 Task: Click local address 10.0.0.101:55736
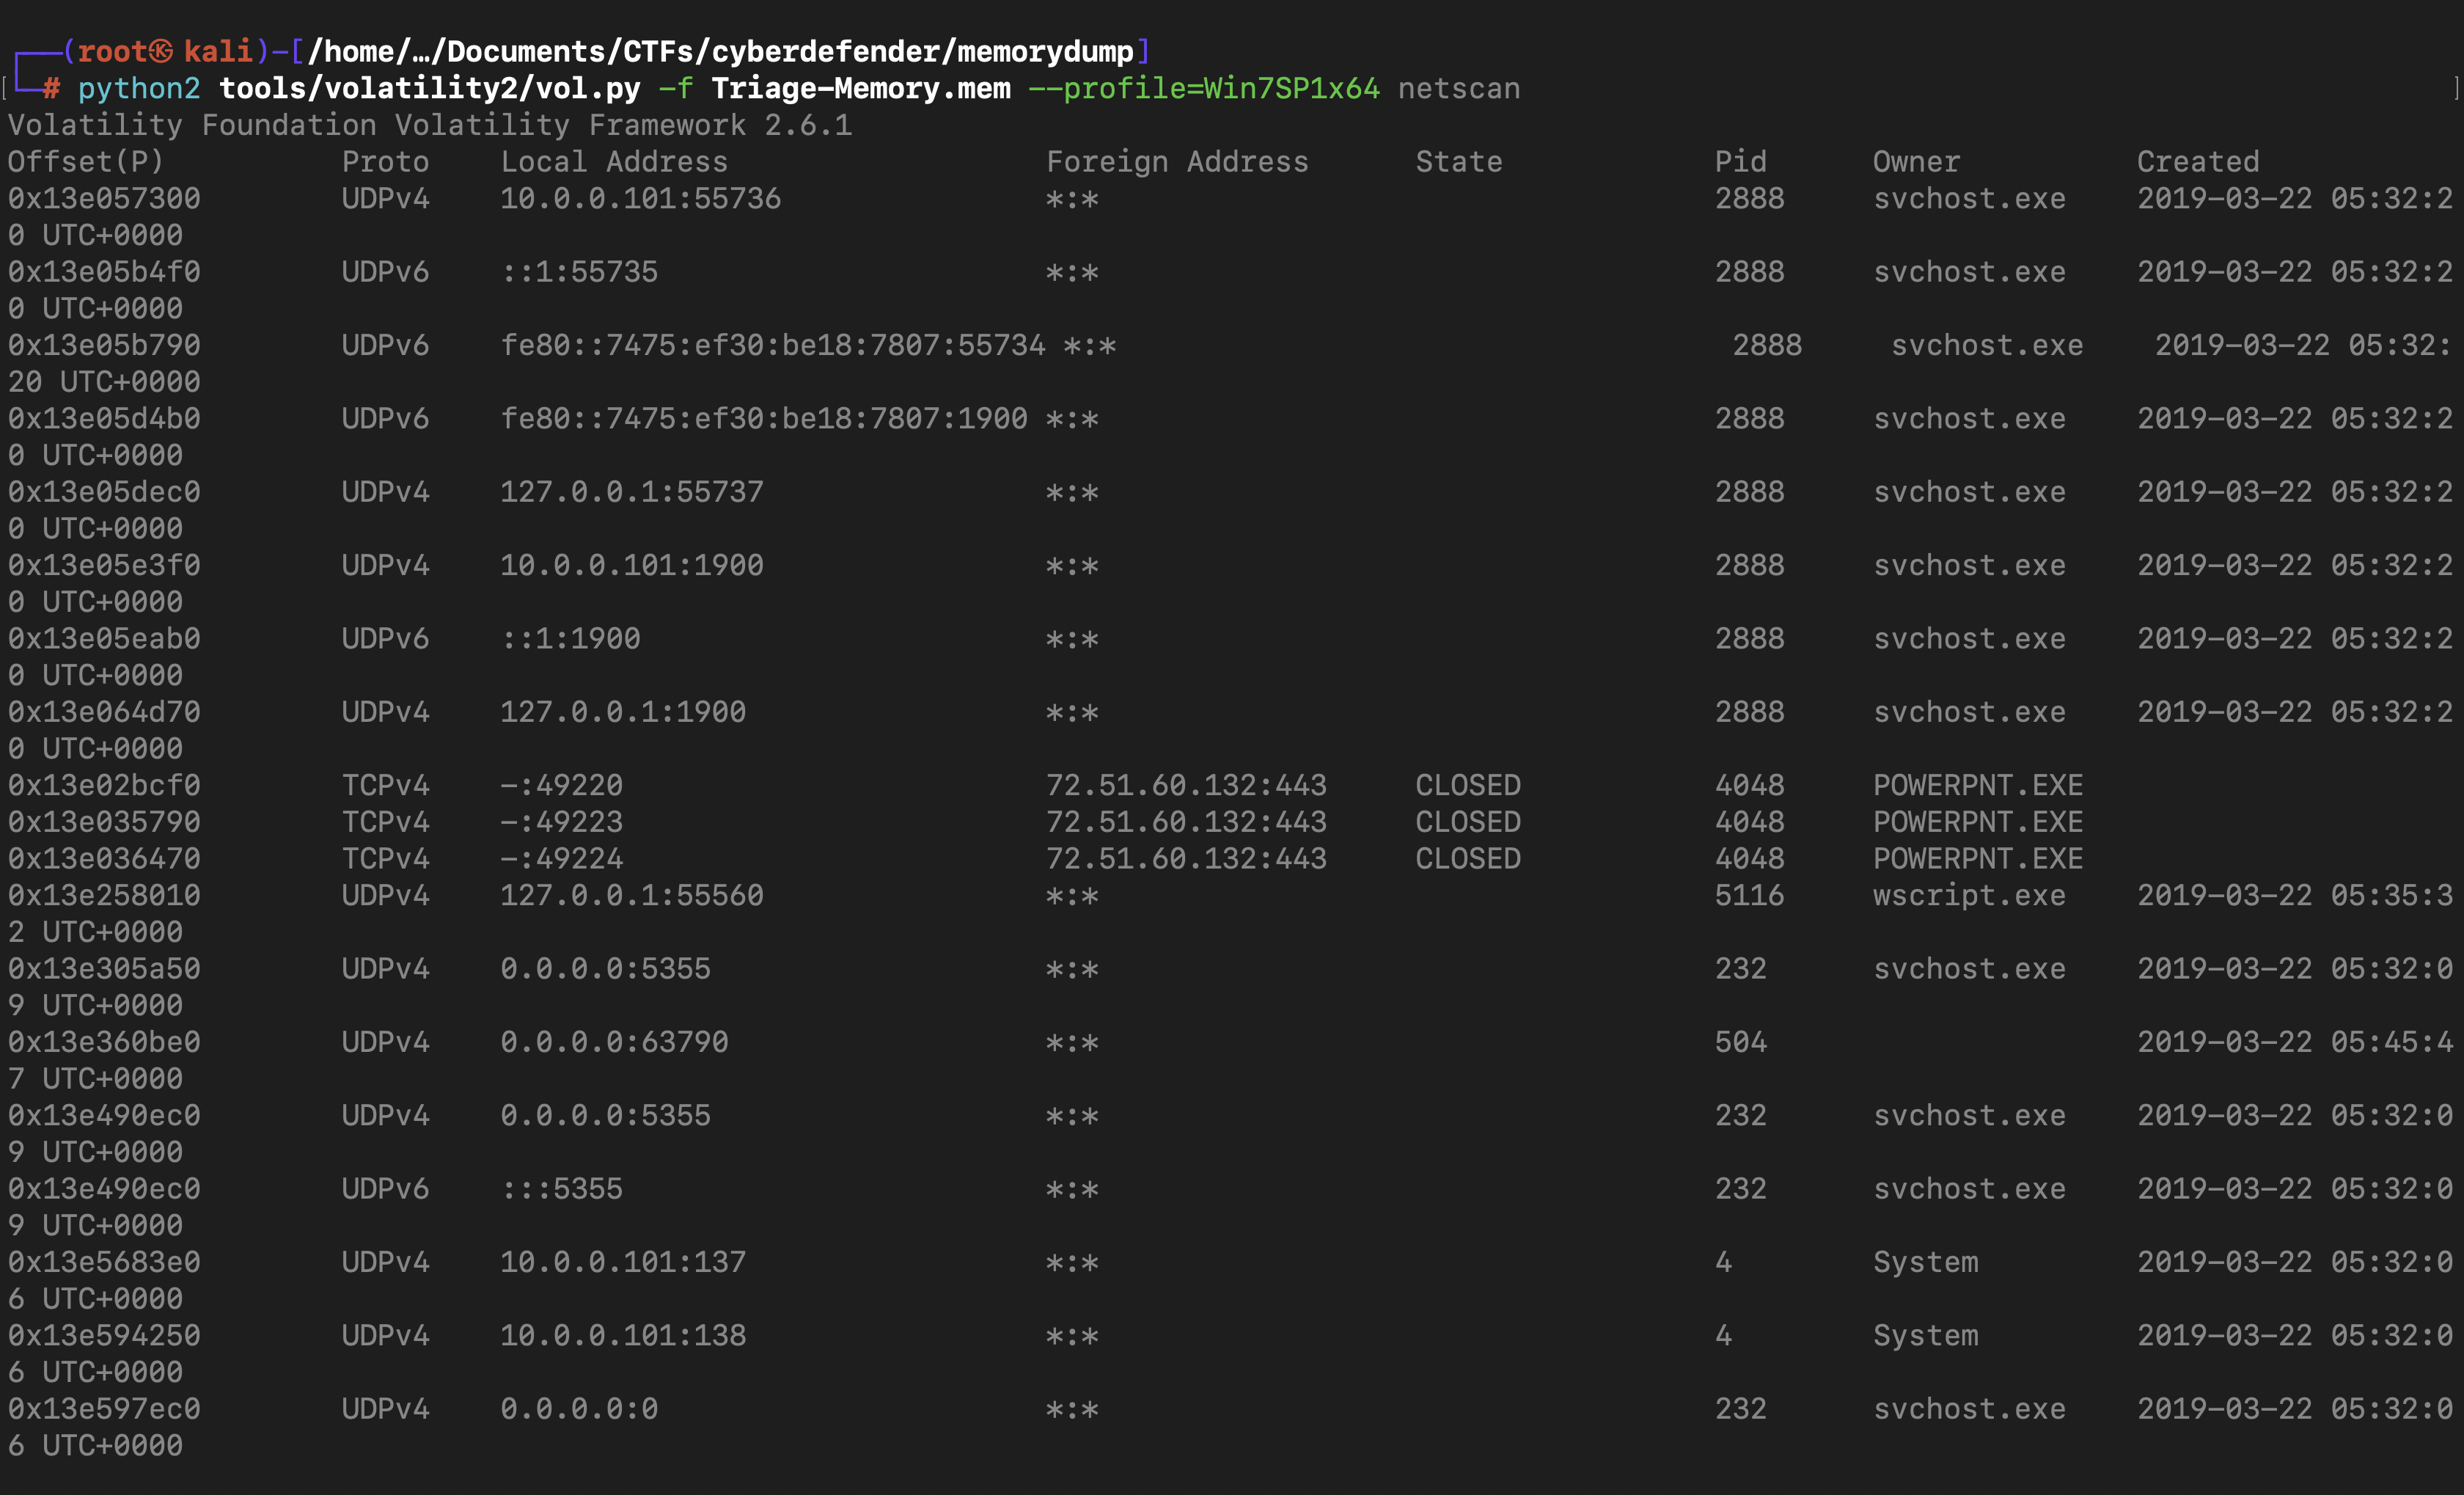pyautogui.click(x=640, y=199)
